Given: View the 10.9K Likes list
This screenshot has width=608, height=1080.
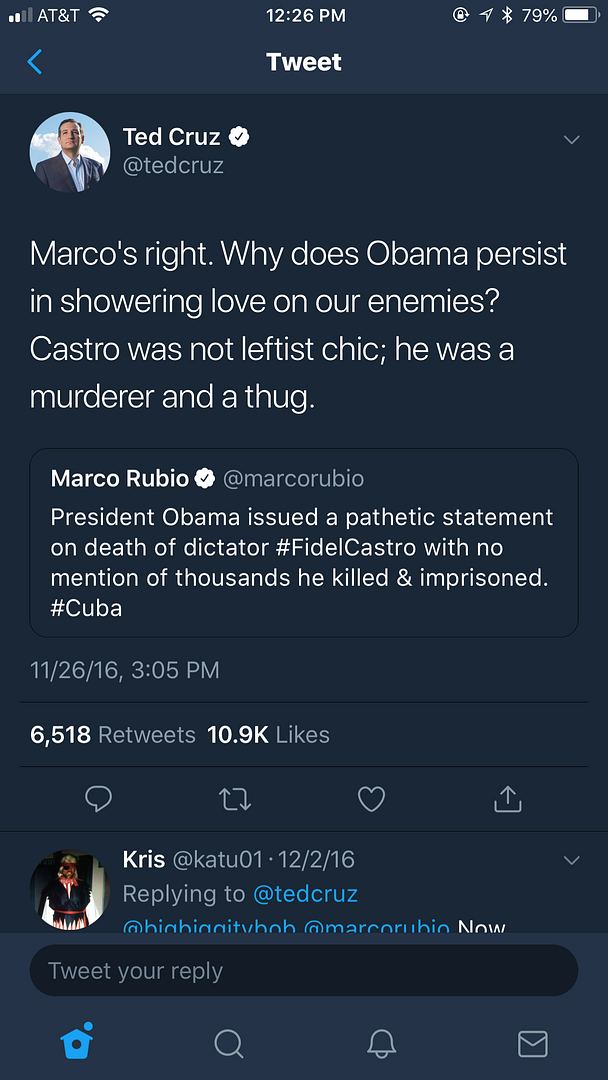Looking at the screenshot, I should [268, 735].
